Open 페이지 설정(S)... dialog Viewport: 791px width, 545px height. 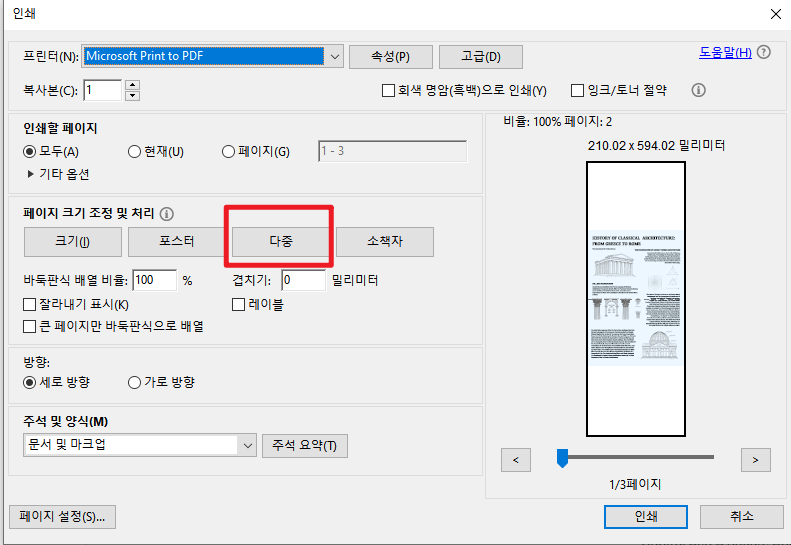pos(63,517)
